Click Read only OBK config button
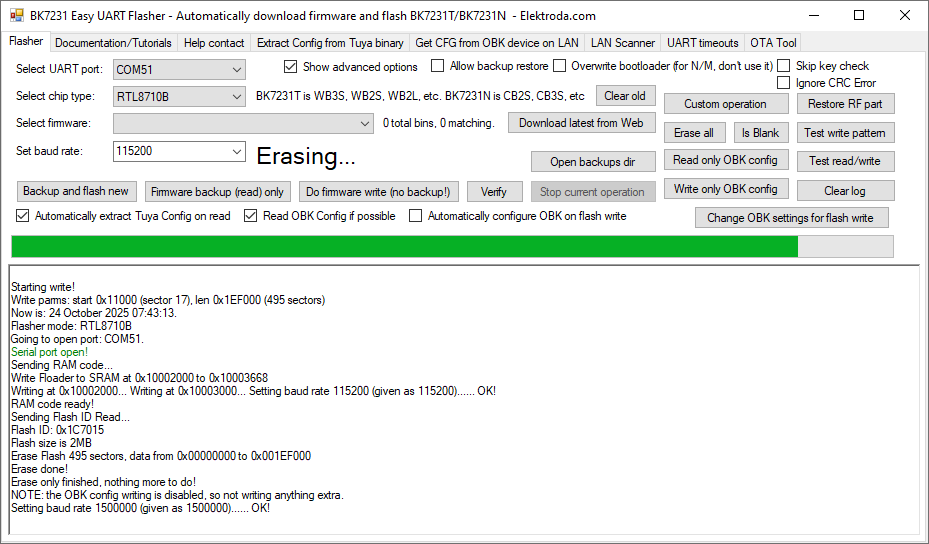Screen dimensions: 929x544 coord(725,160)
